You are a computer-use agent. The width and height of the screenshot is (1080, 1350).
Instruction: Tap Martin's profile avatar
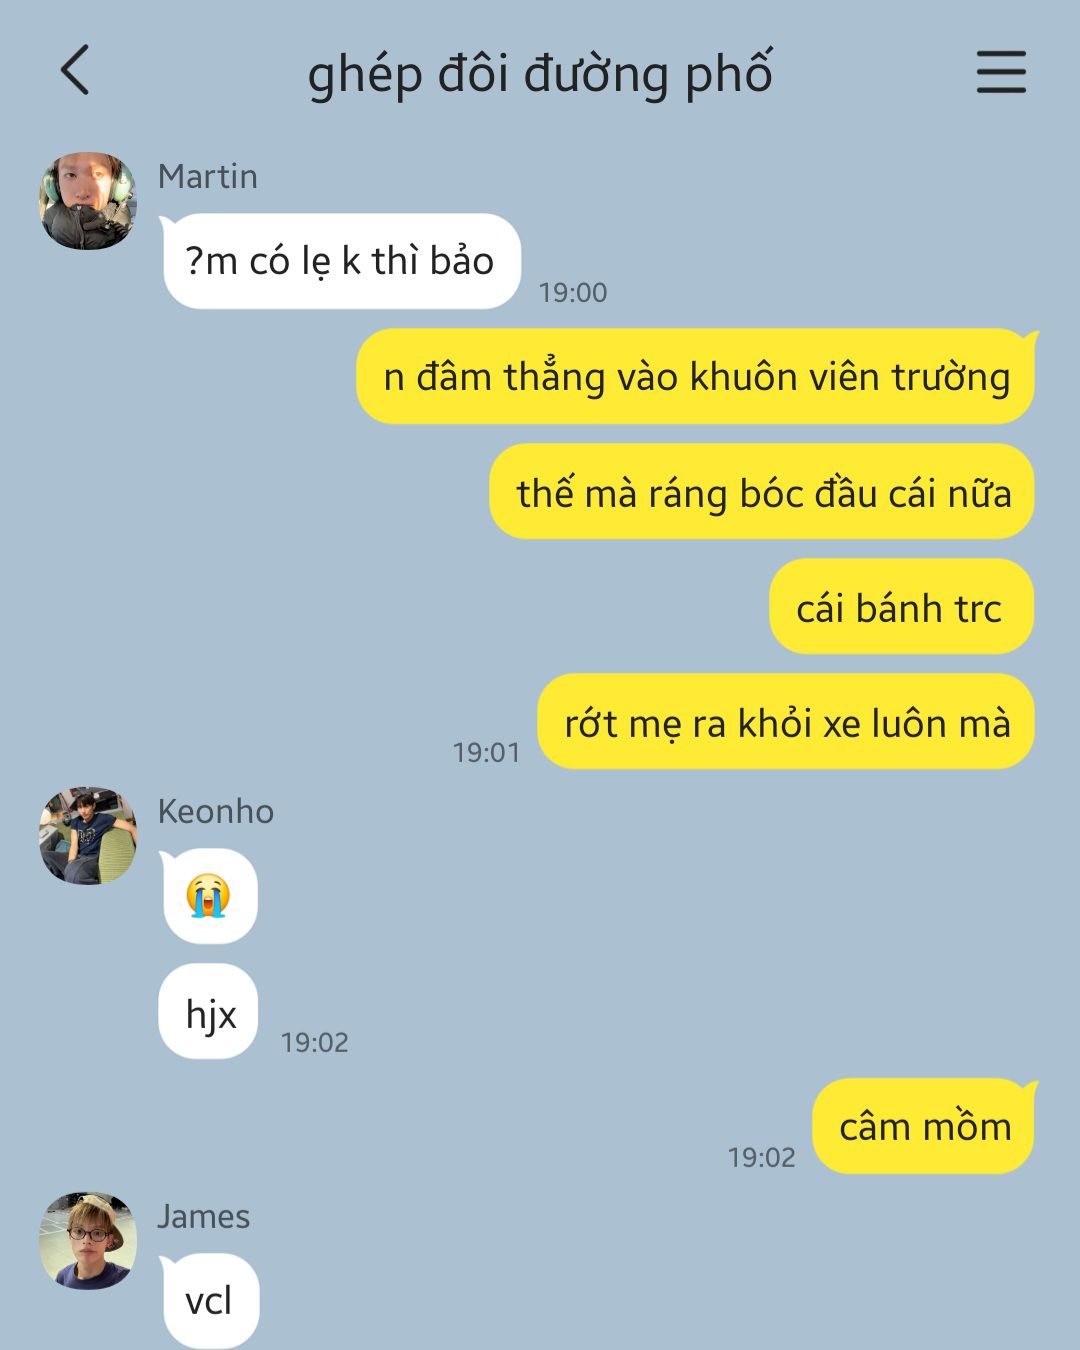(x=88, y=201)
